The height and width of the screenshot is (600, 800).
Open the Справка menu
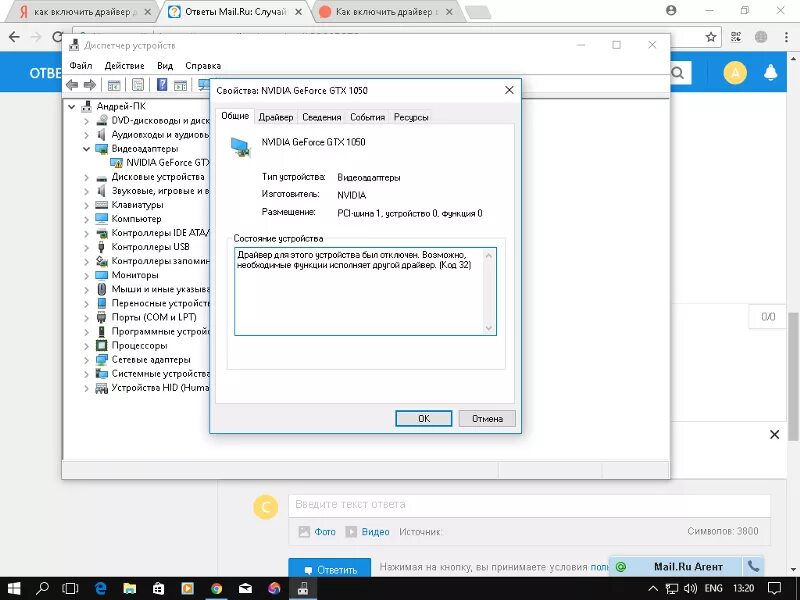point(203,66)
